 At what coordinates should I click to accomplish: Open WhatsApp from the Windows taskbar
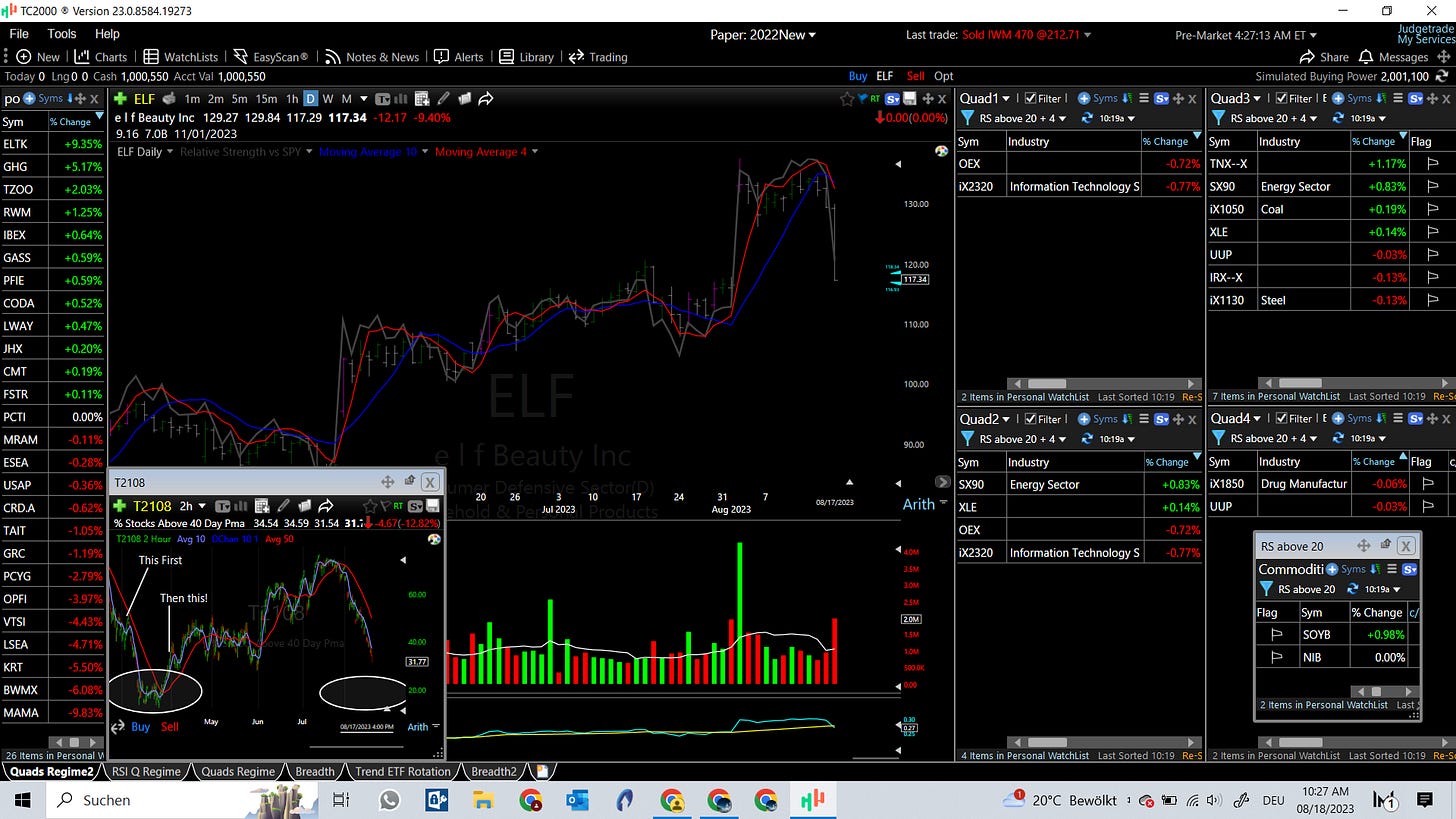pos(388,800)
